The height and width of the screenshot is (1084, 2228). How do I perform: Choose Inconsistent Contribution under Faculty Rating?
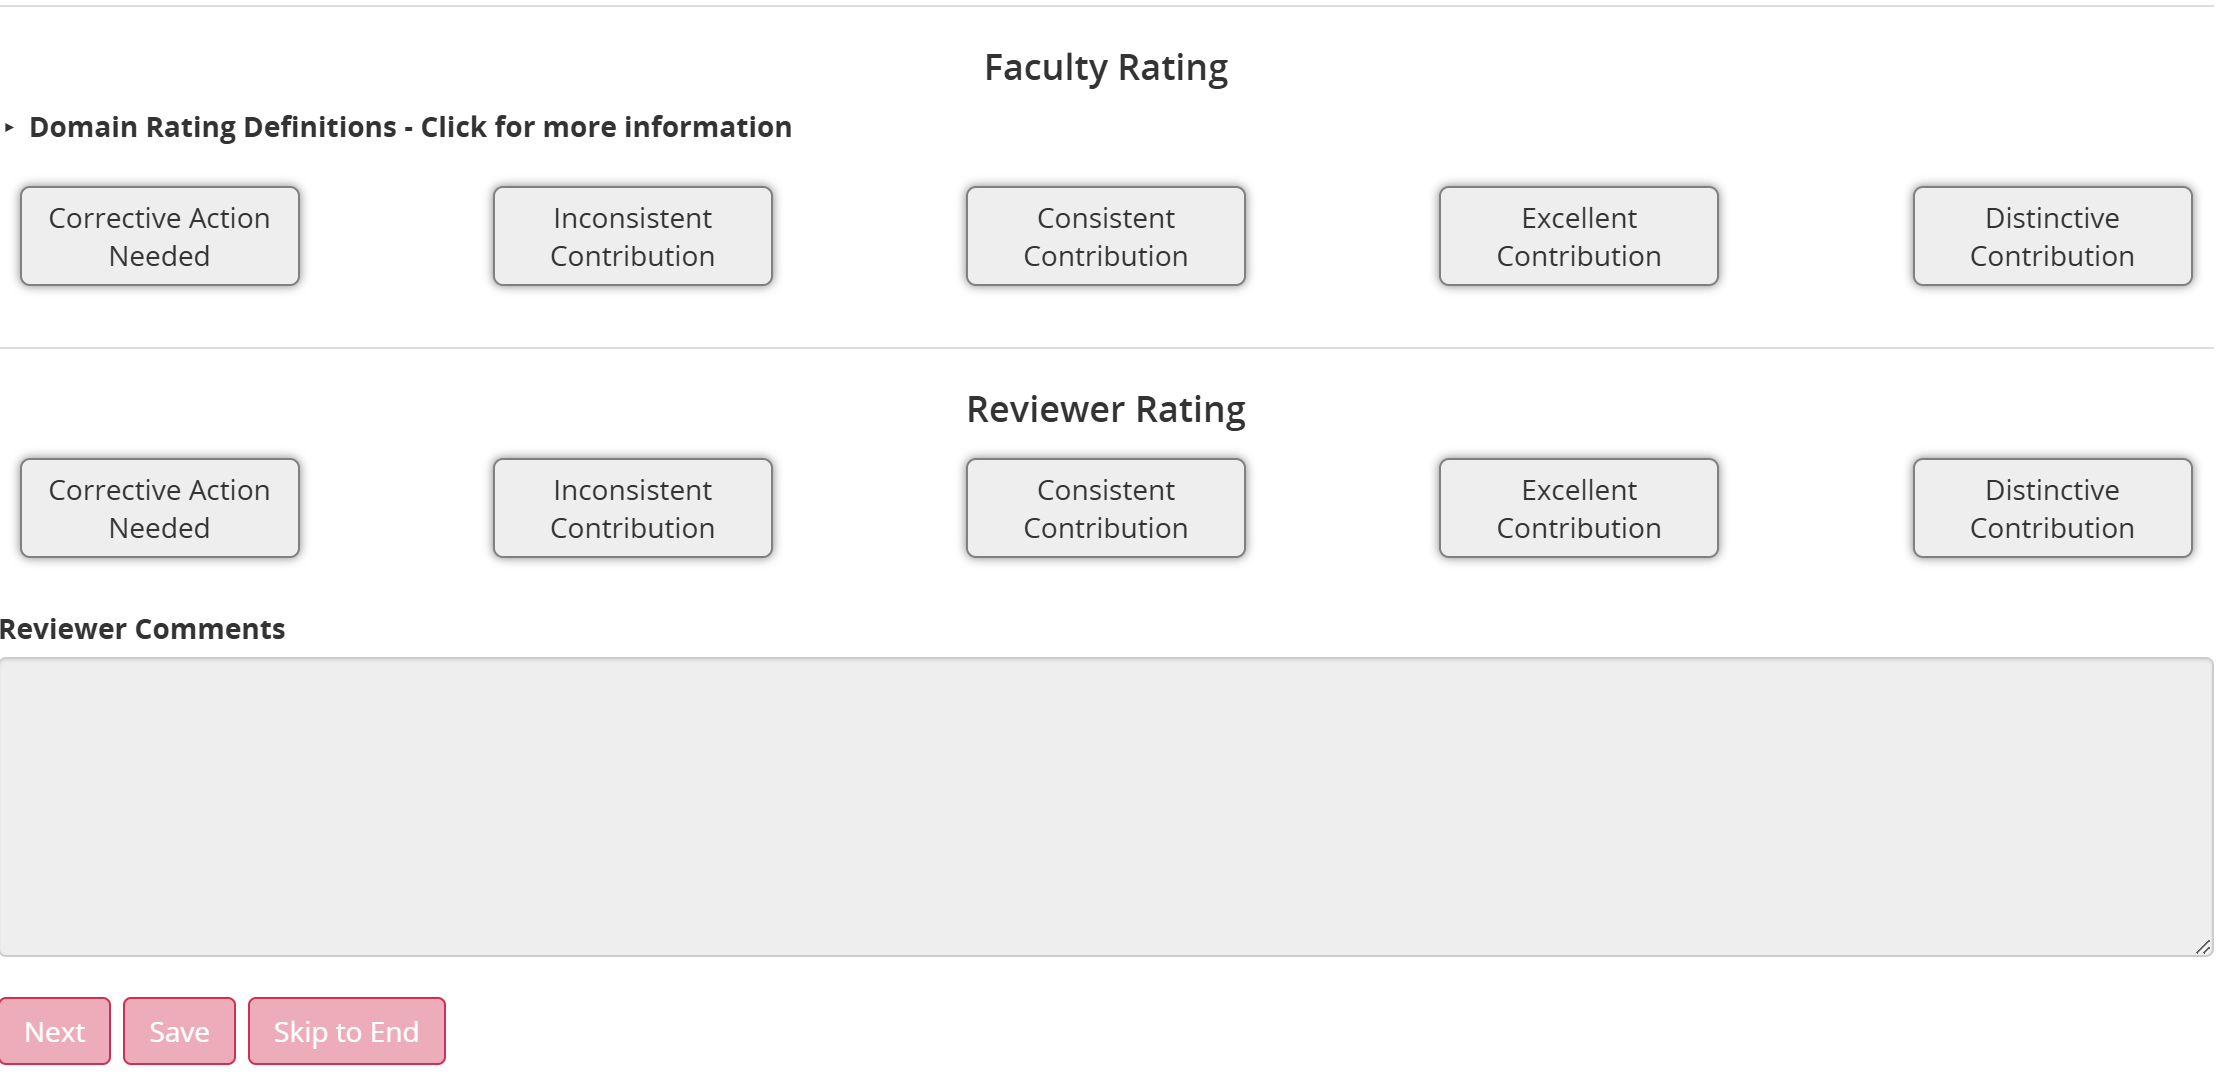(x=633, y=236)
